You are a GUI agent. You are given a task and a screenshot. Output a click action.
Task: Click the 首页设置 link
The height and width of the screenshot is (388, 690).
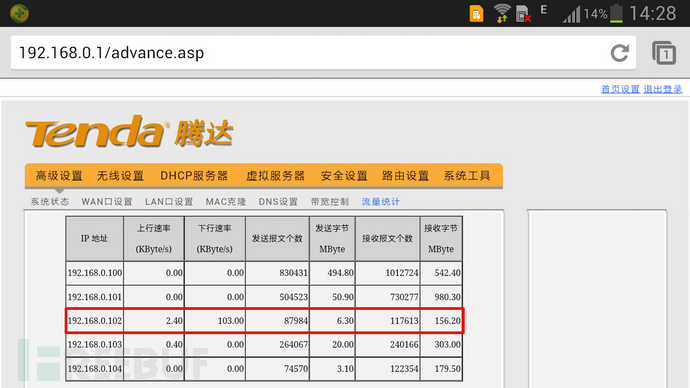click(620, 89)
